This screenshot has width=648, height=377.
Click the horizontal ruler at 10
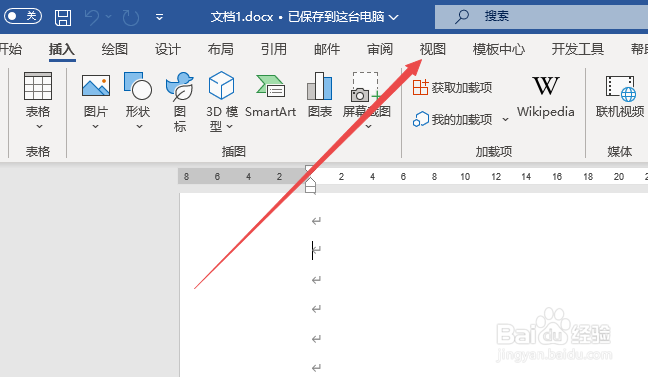(465, 177)
